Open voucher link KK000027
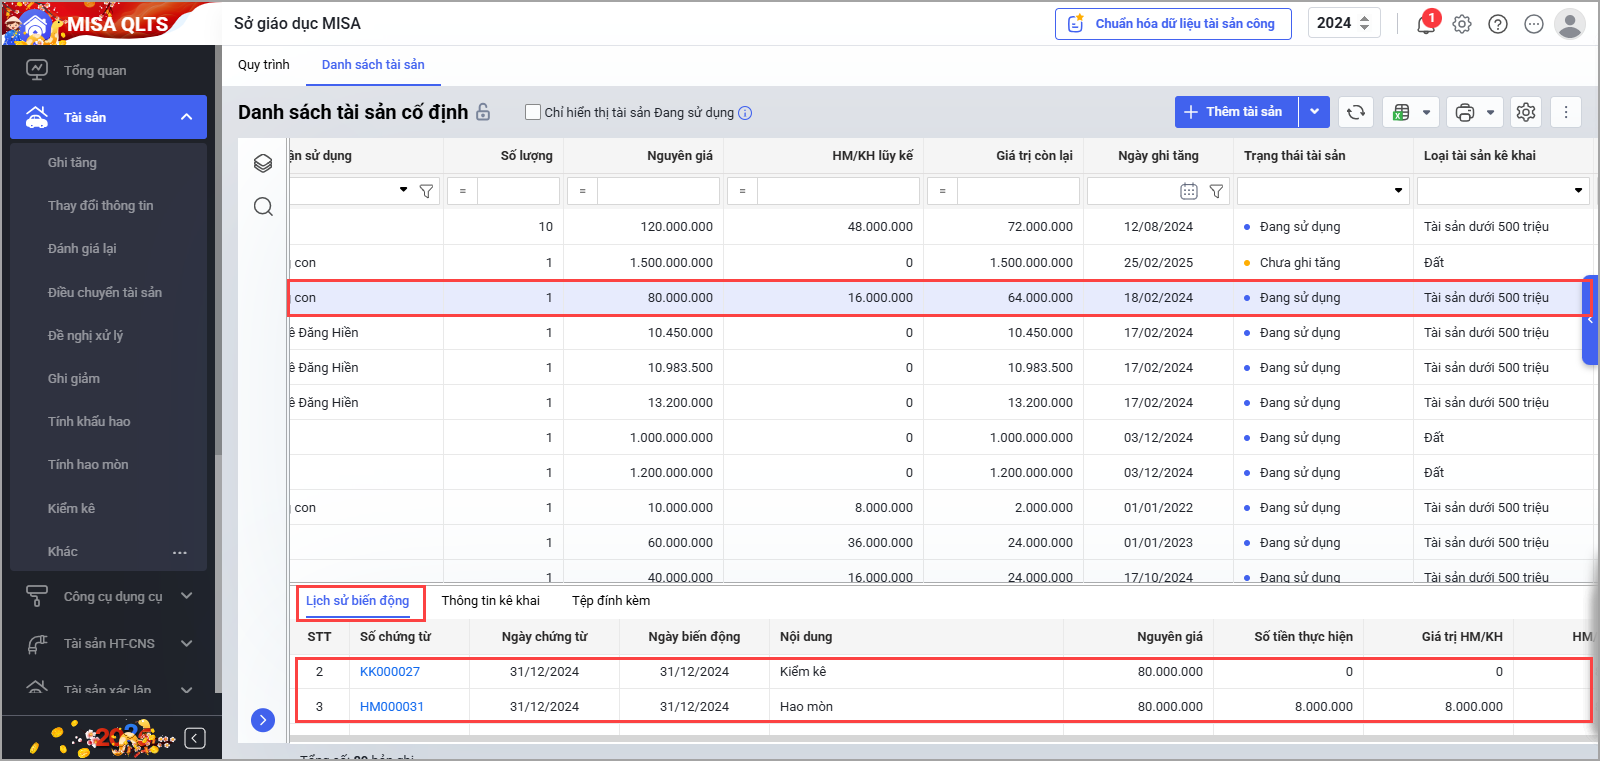Viewport: 1600px width, 761px height. (x=389, y=672)
